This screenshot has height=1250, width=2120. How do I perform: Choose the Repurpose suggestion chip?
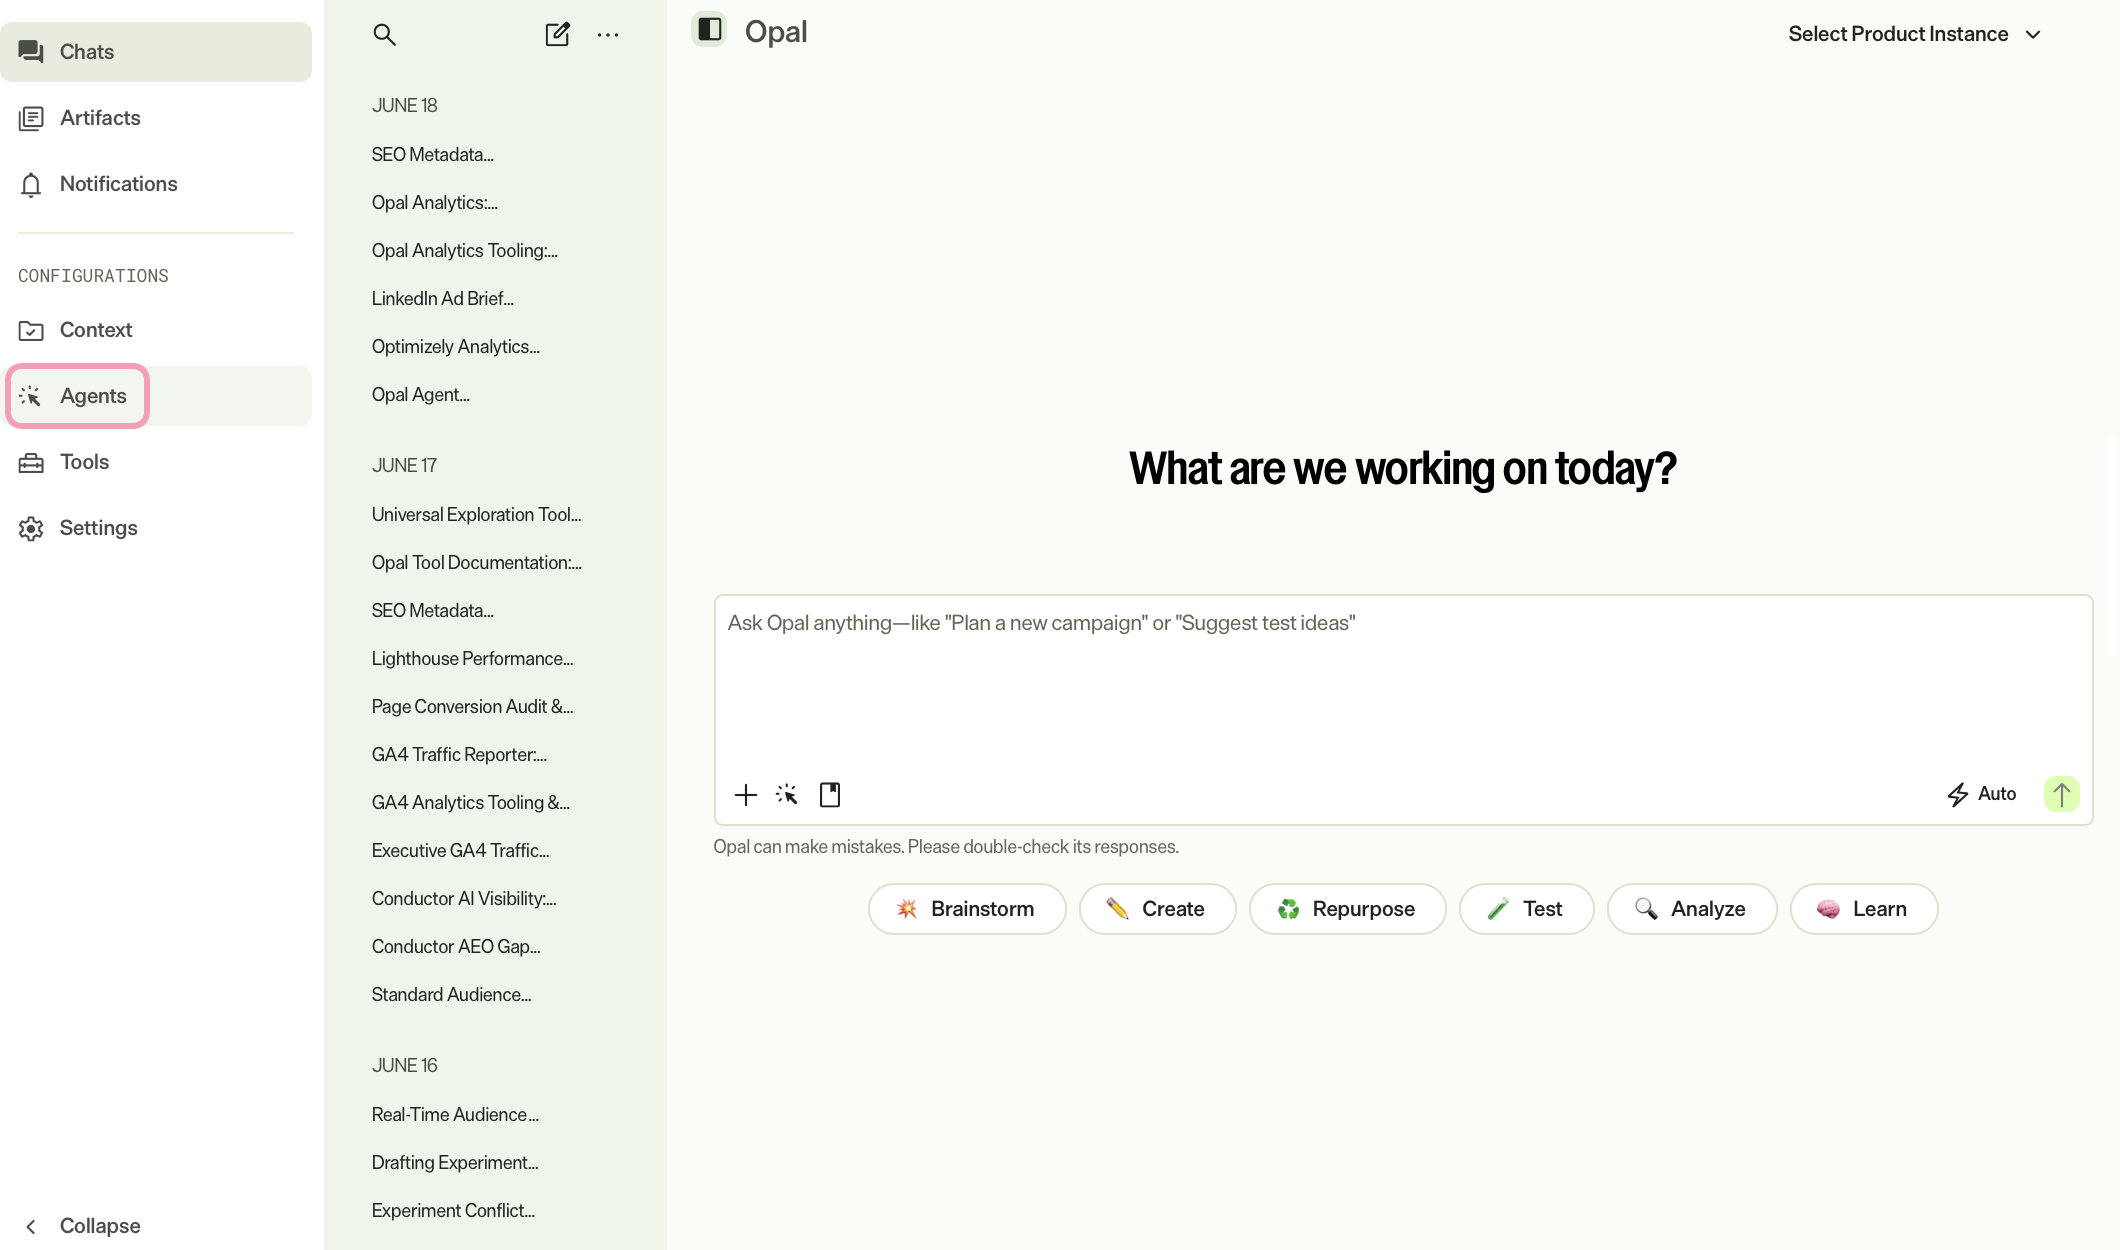(1347, 909)
